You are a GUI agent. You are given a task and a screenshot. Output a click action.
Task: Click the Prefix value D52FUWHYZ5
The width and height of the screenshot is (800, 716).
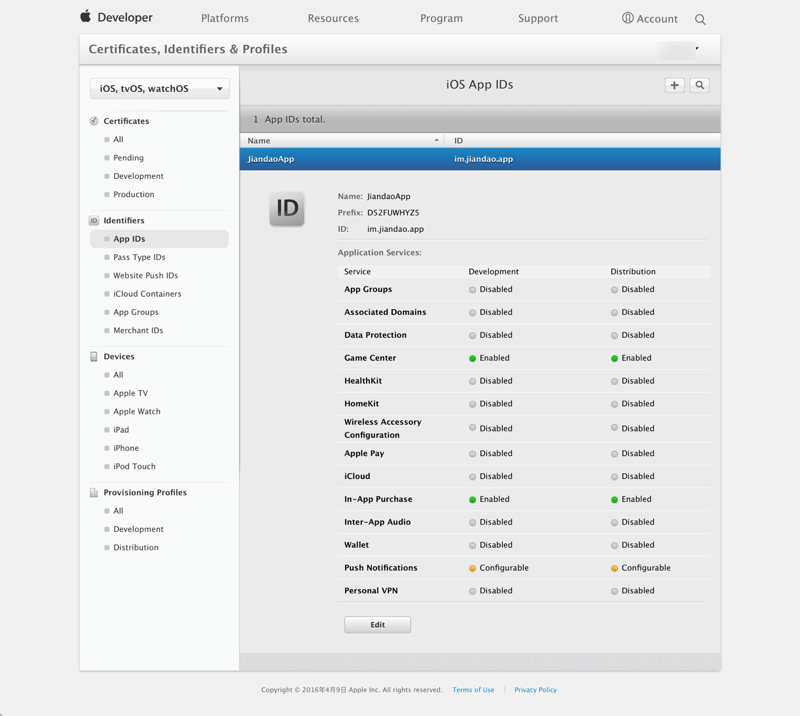393,213
